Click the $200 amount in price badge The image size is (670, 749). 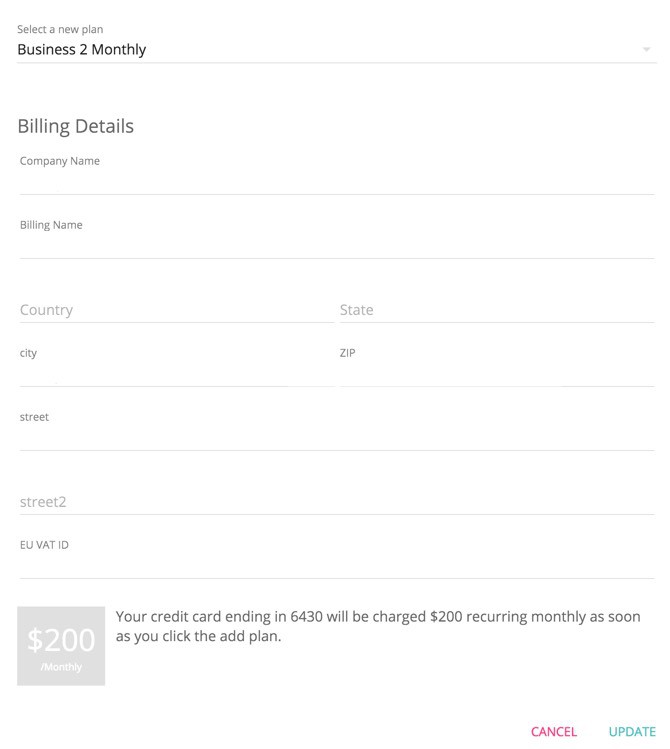[x=61, y=639]
